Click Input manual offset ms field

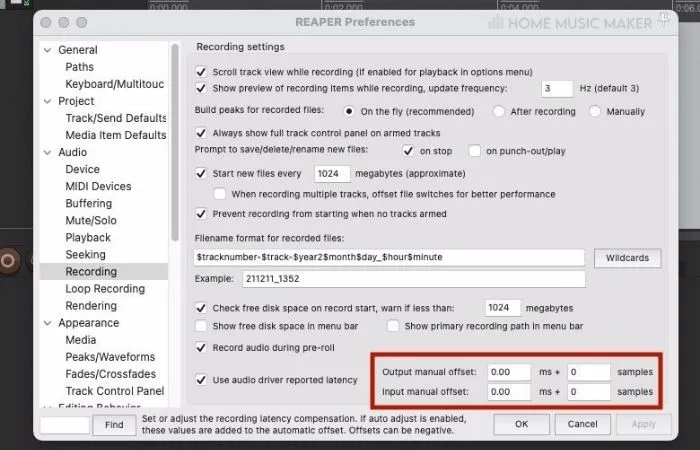(508, 392)
